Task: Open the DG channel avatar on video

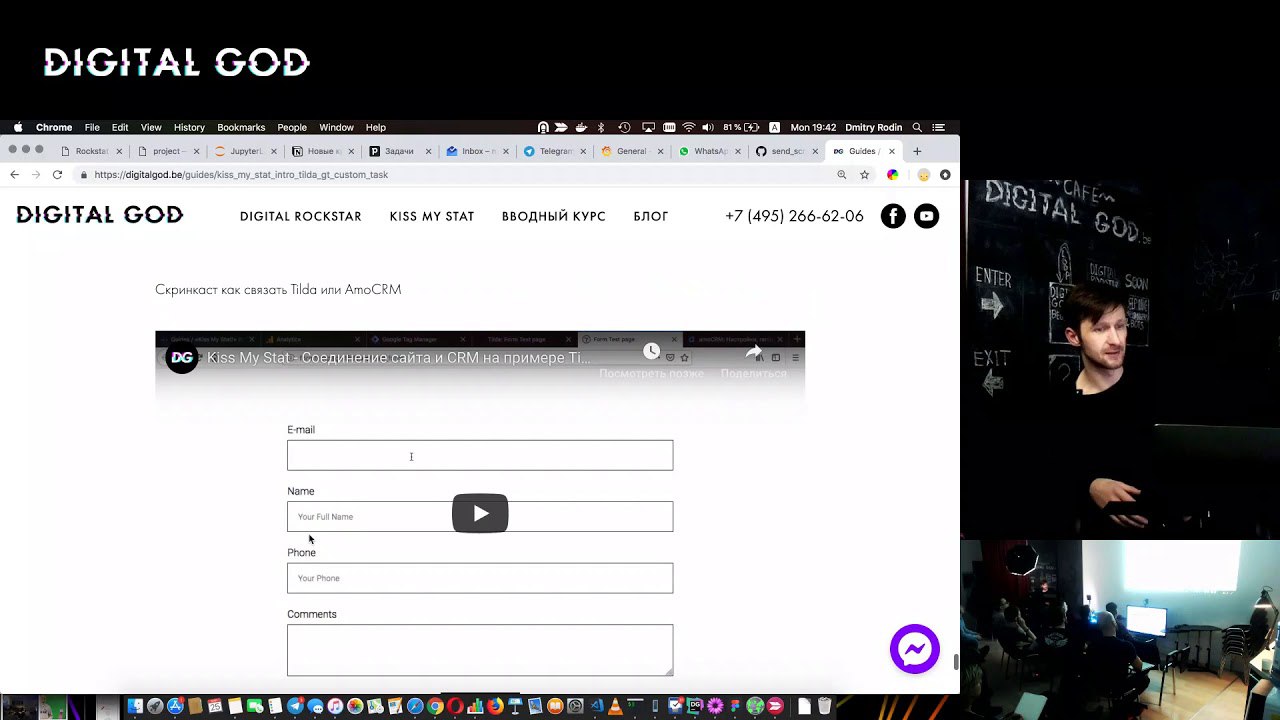Action: pos(182,357)
